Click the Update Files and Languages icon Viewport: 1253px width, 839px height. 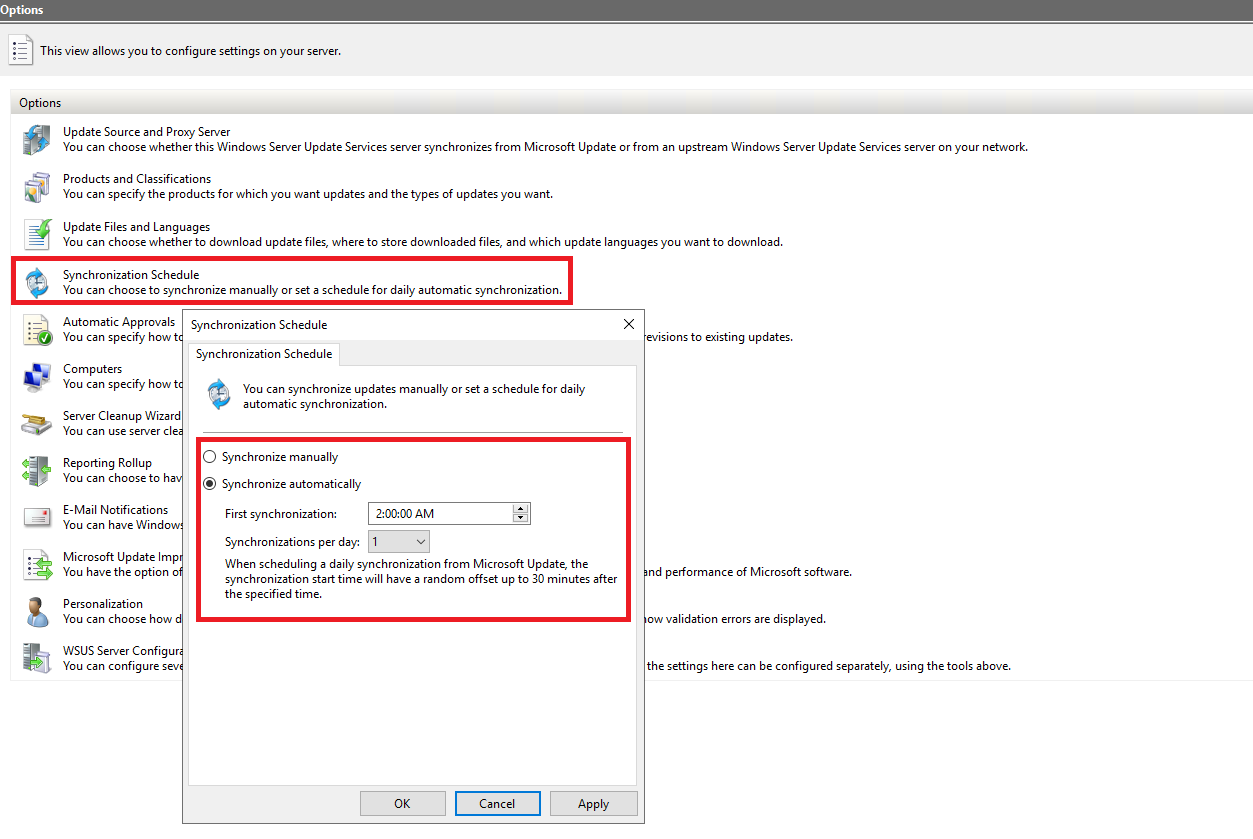coord(37,234)
